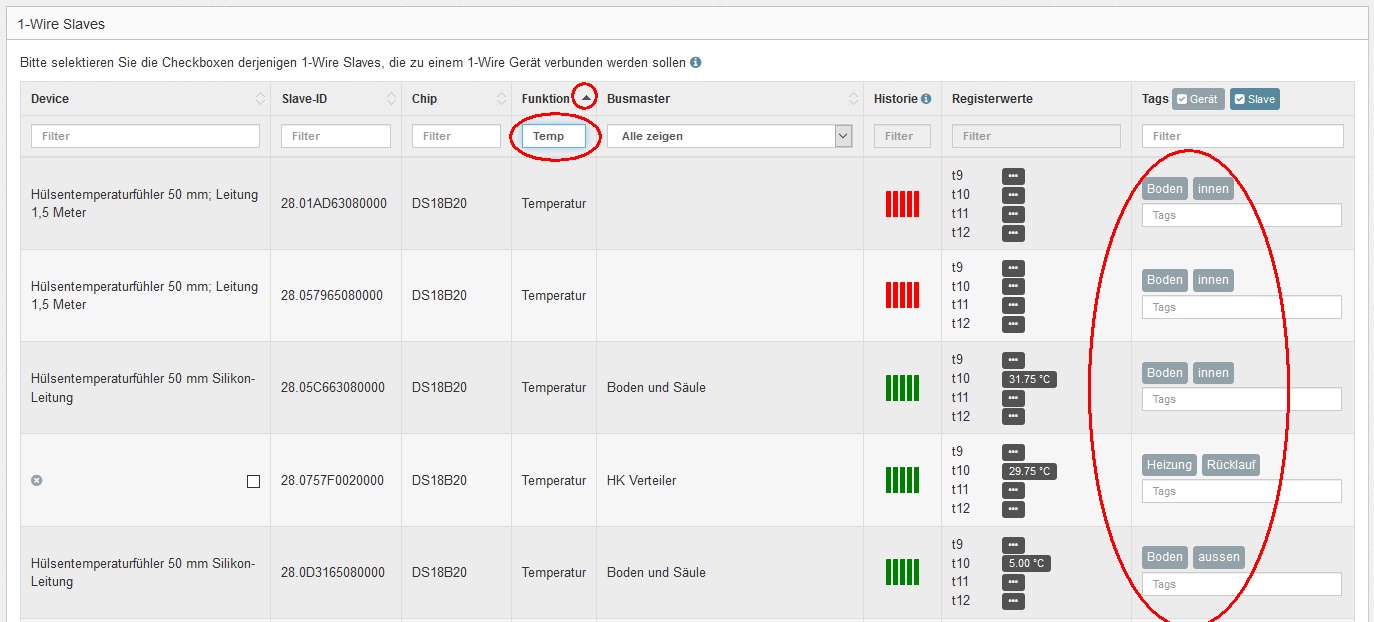Click the 31.75 °C register value badge
This screenshot has height=622, width=1374.
tap(1029, 379)
